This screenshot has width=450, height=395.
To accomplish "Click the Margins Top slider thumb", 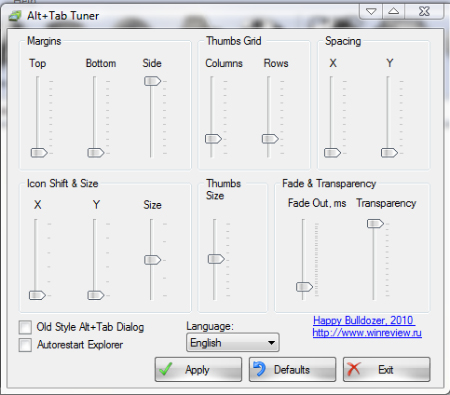I will pos(39,153).
